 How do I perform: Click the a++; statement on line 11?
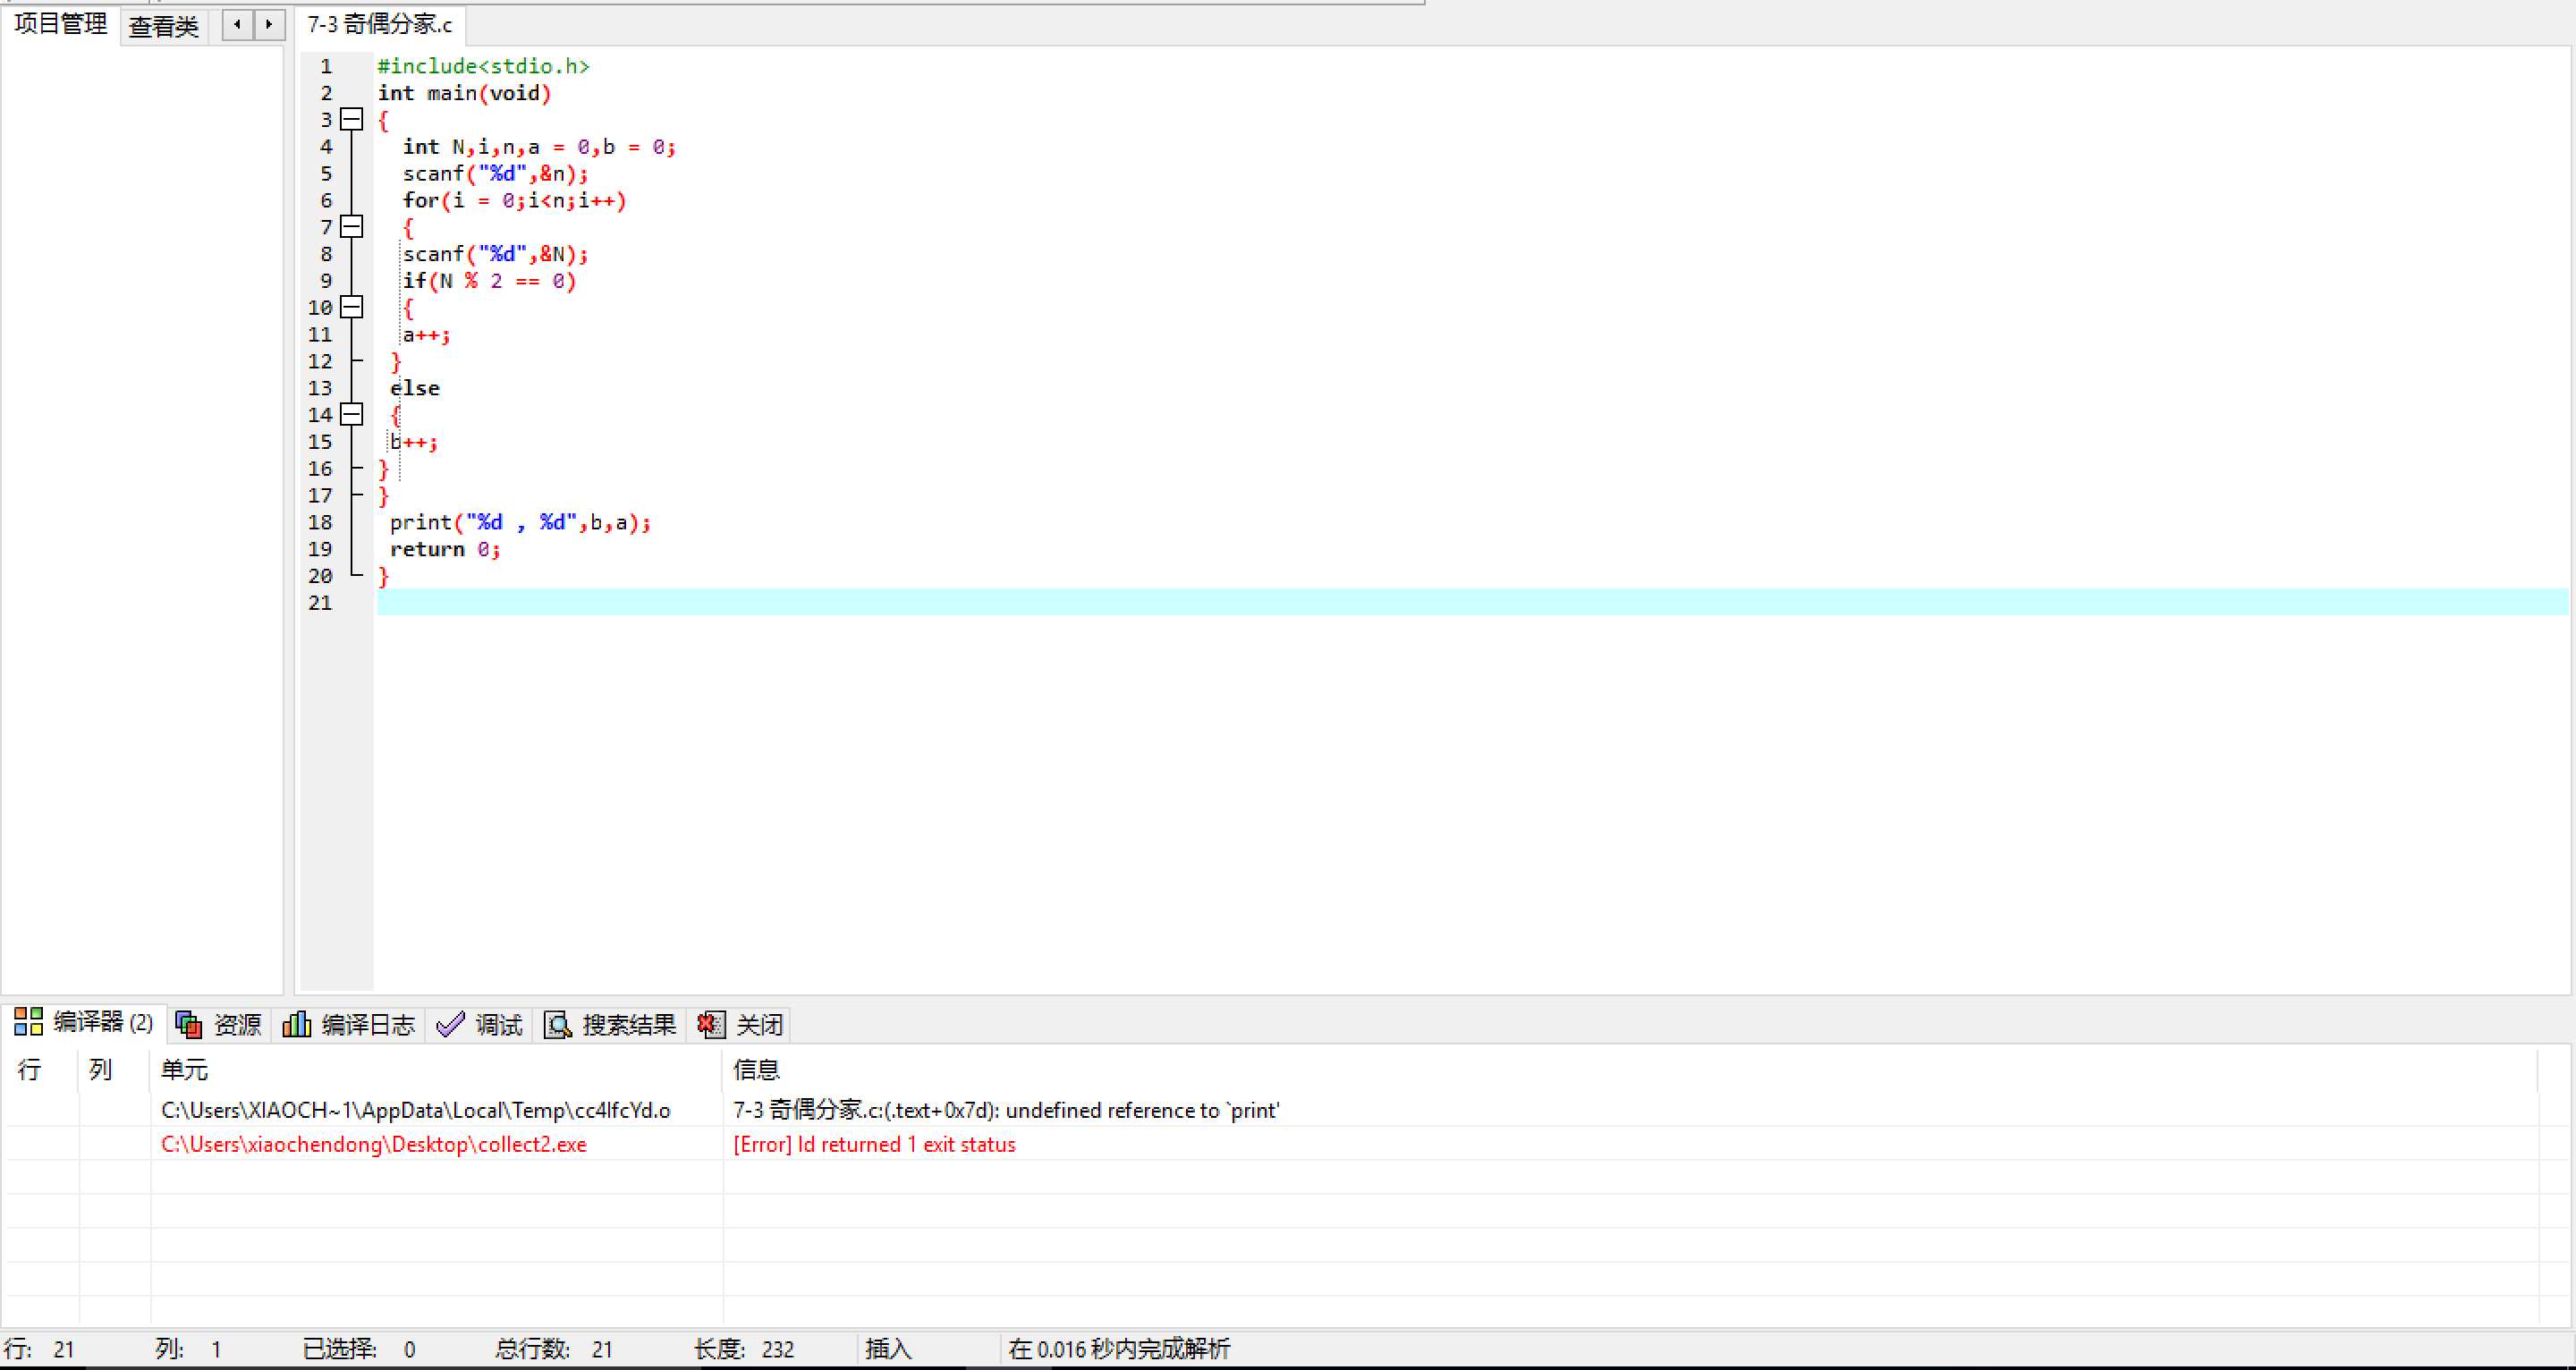pyautogui.click(x=426, y=335)
